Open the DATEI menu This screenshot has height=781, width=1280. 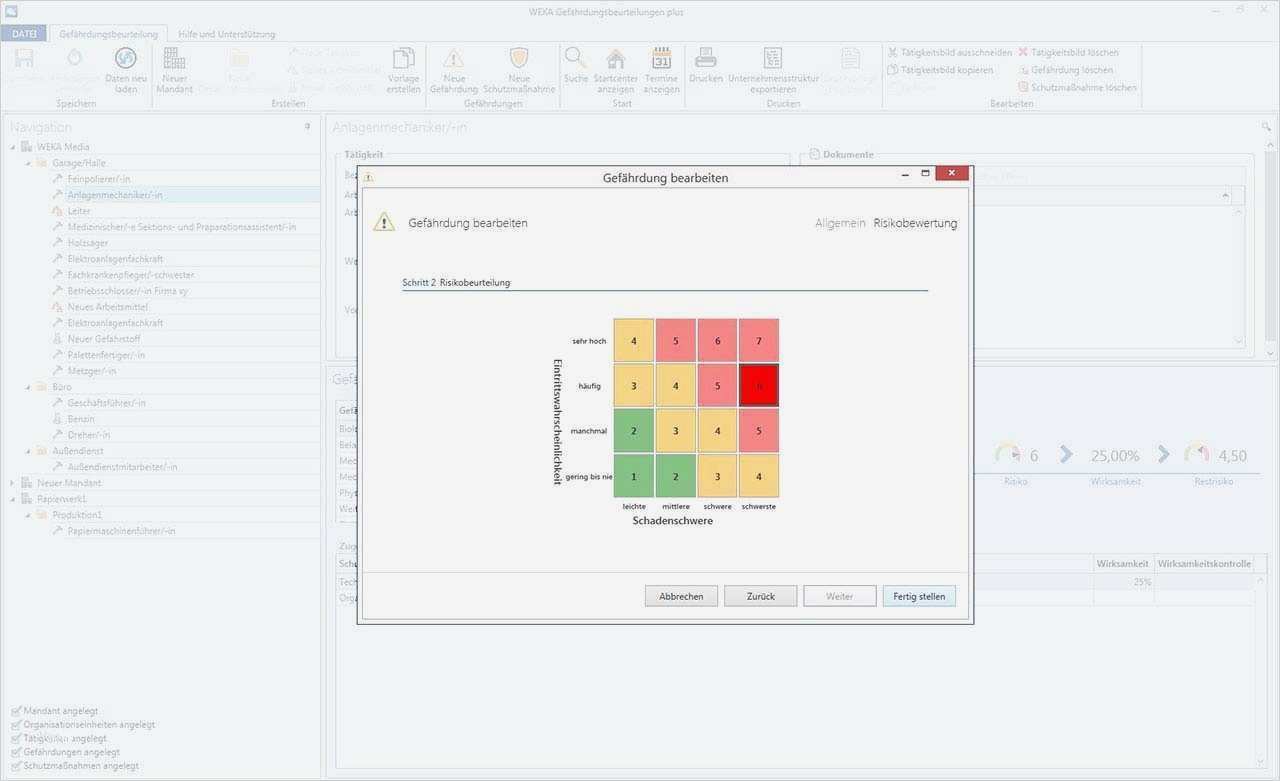pyautogui.click(x=24, y=34)
